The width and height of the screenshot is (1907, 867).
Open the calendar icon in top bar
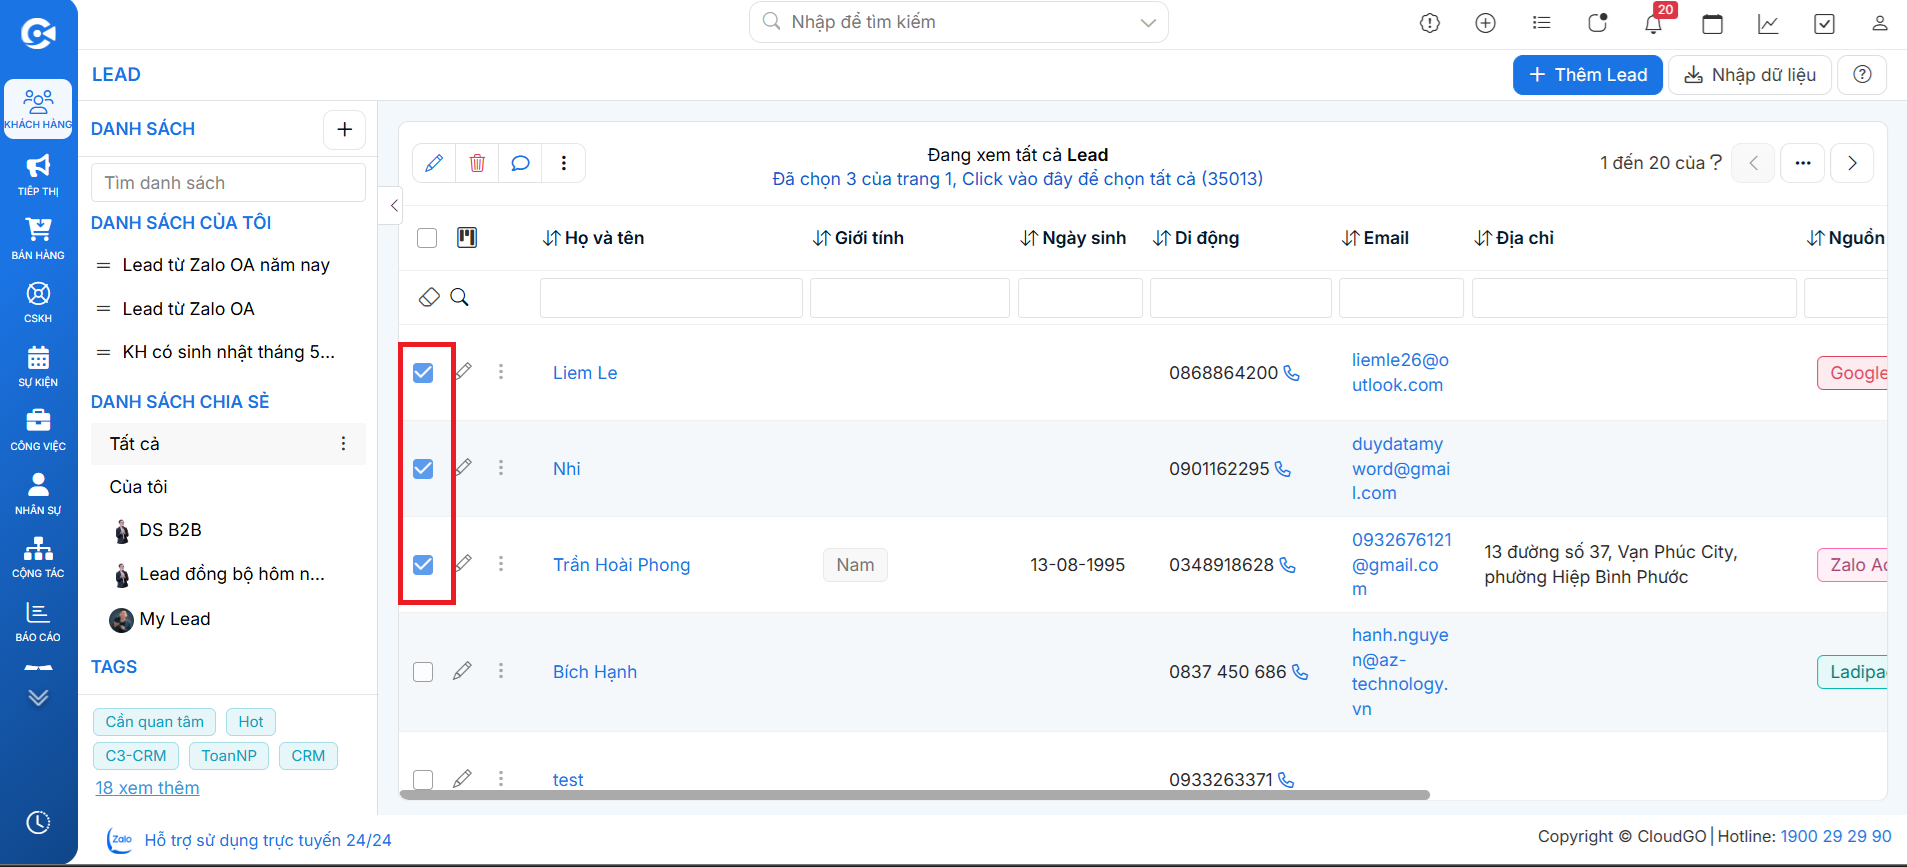point(1712,23)
